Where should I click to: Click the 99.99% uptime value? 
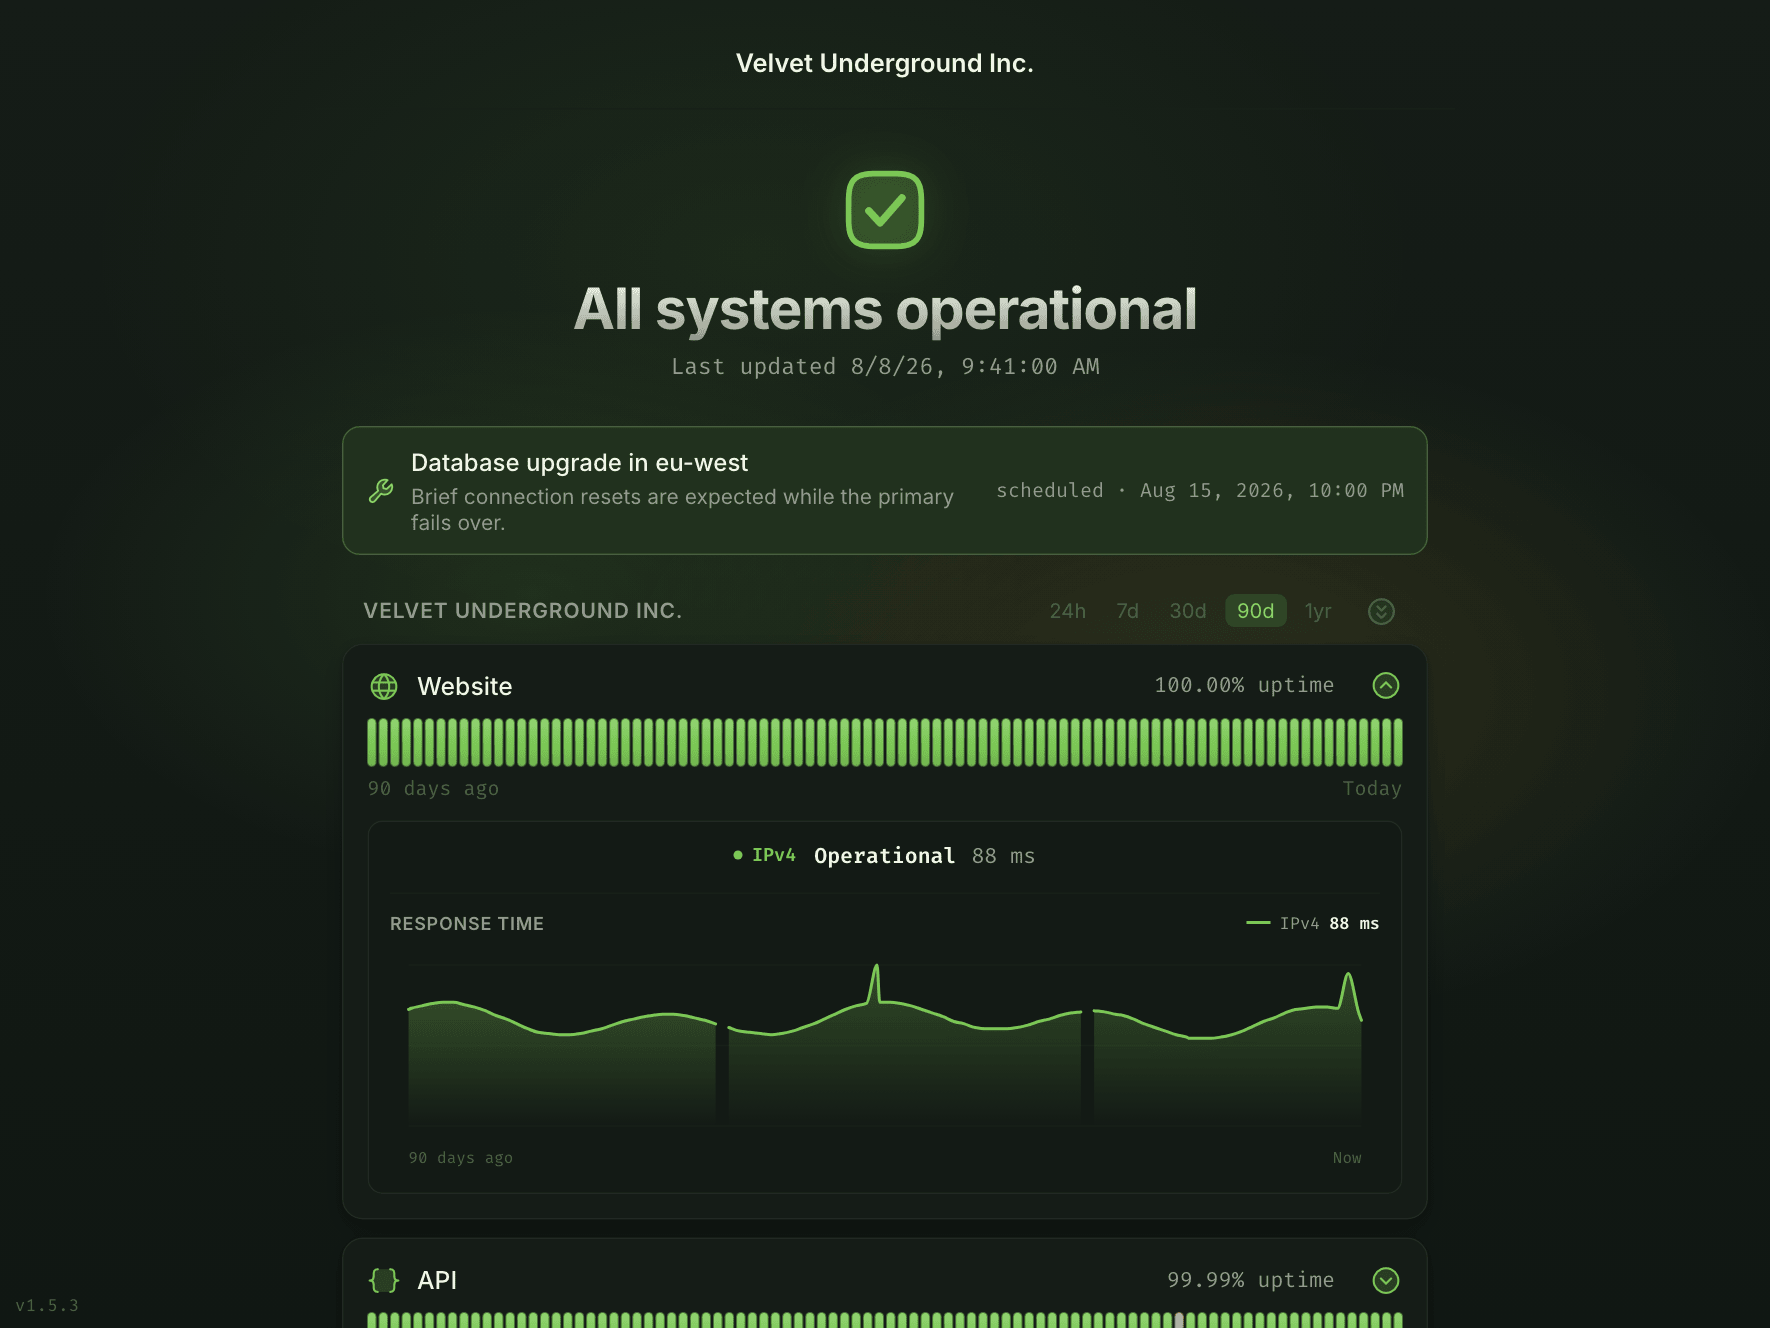click(x=1250, y=1280)
